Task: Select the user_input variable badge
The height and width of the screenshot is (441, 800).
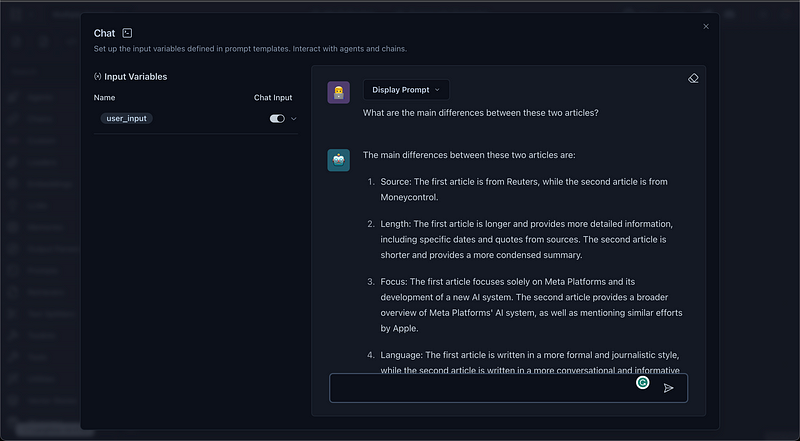Action: (126, 118)
